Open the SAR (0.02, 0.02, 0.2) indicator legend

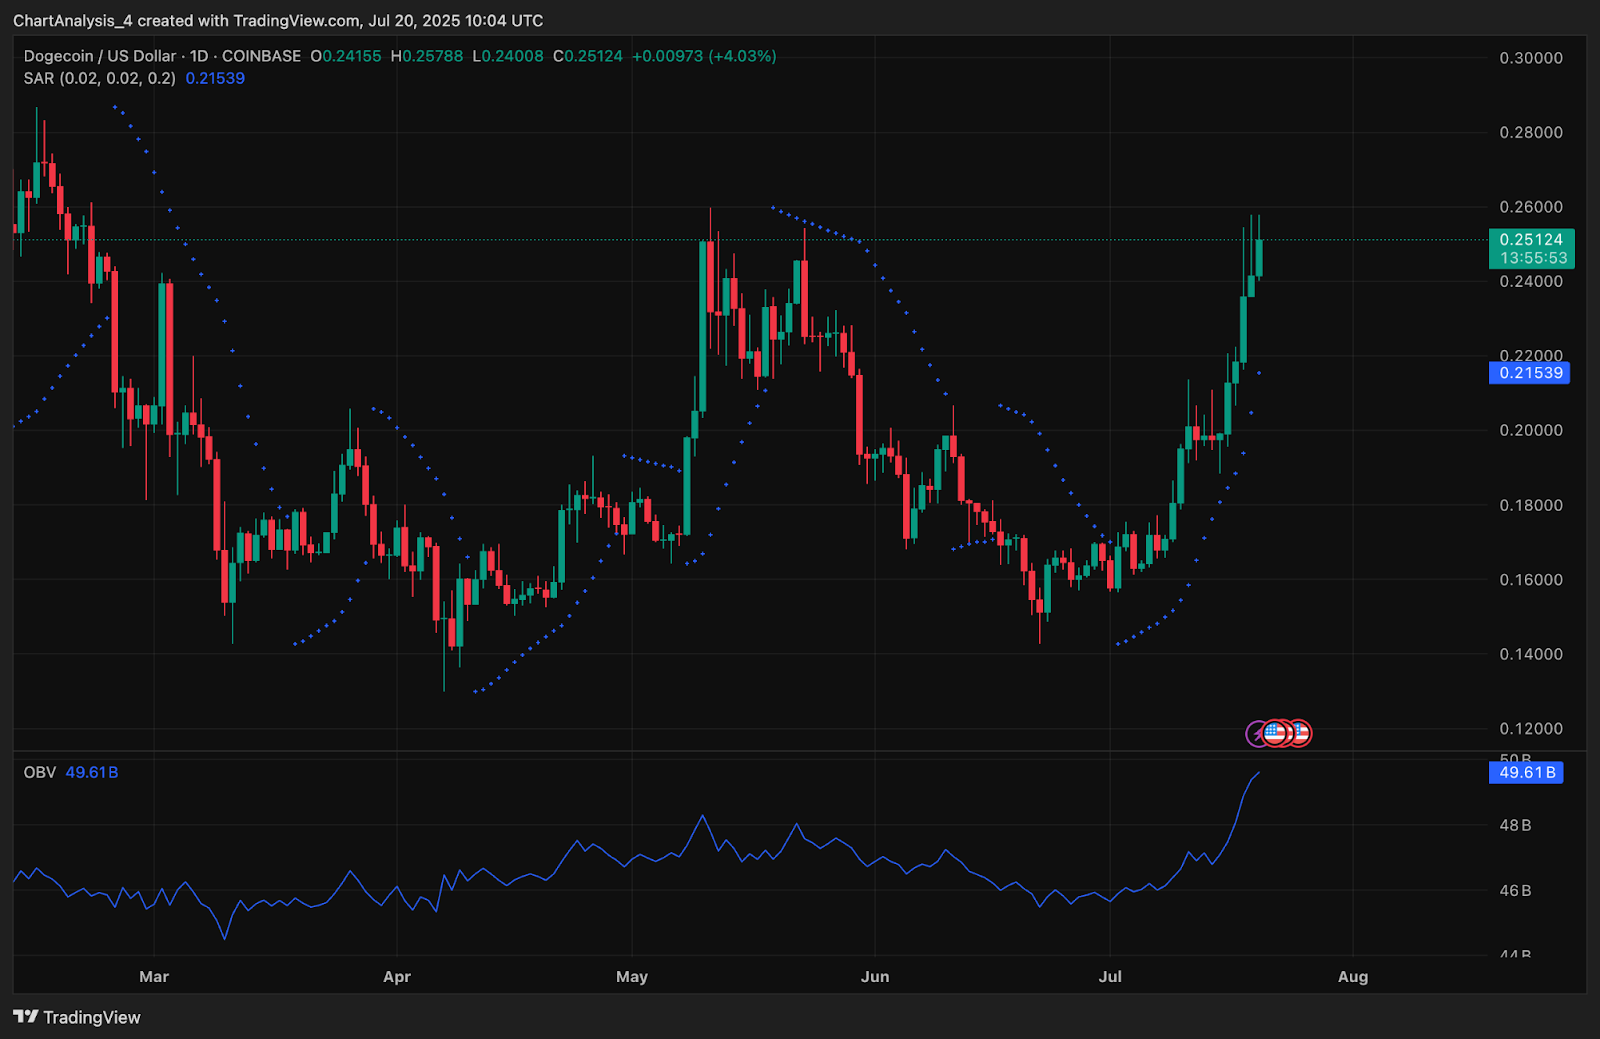coord(99,78)
